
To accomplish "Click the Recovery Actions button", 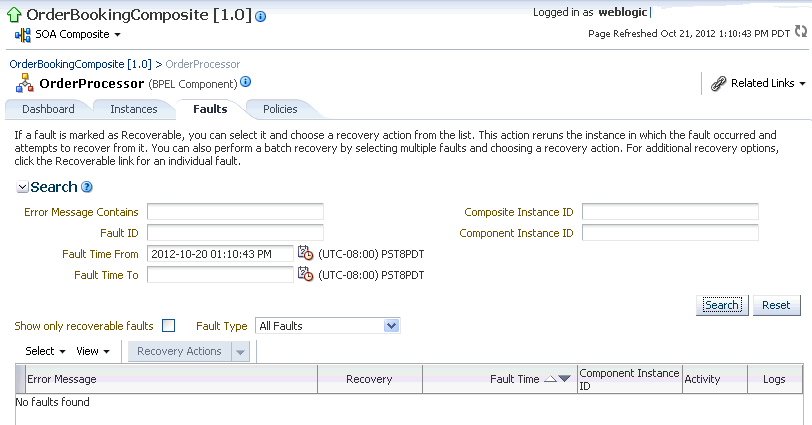I will click(179, 351).
